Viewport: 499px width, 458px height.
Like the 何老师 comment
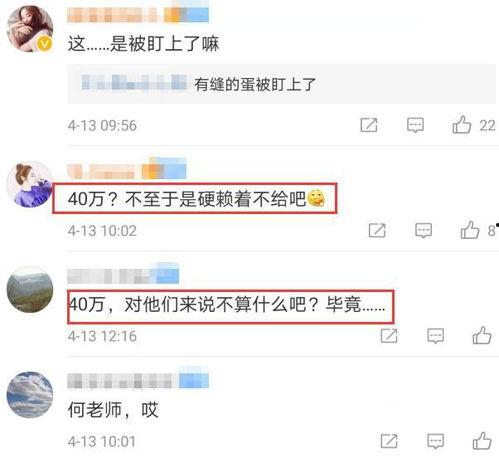(482, 440)
